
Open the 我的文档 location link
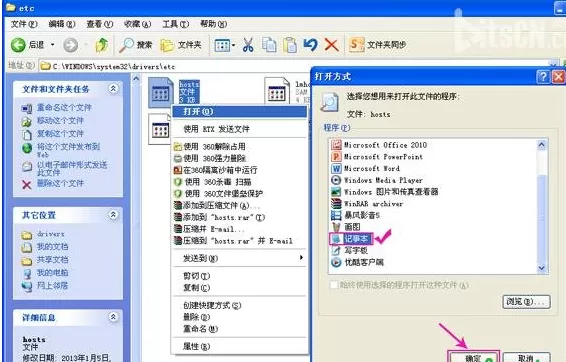coord(52,247)
